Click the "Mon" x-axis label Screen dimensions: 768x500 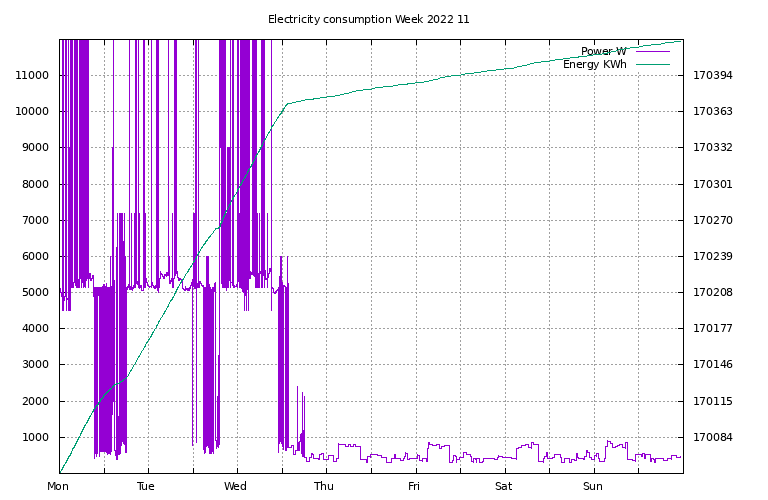(58, 486)
